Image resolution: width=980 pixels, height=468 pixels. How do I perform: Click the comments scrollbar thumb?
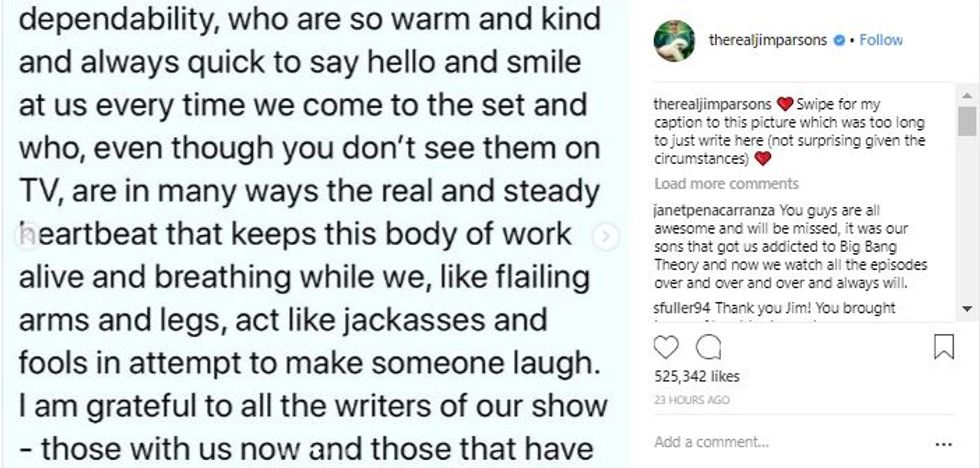967,121
